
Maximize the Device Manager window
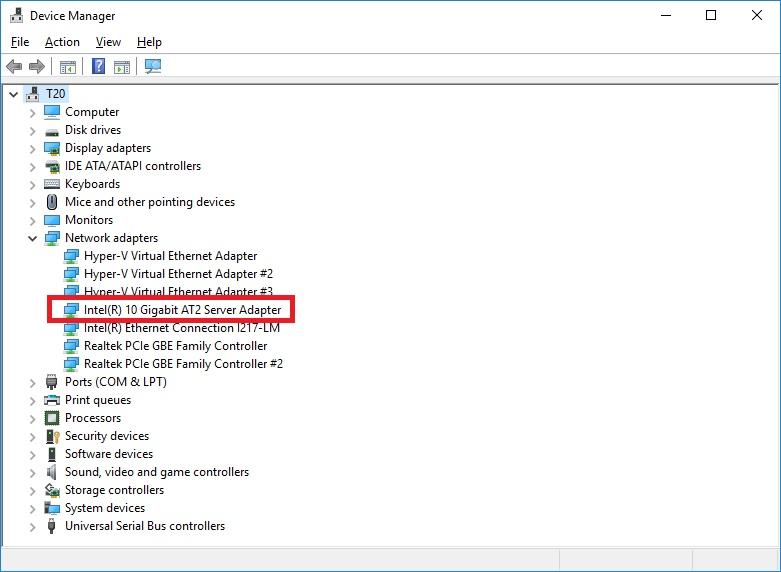(x=711, y=15)
